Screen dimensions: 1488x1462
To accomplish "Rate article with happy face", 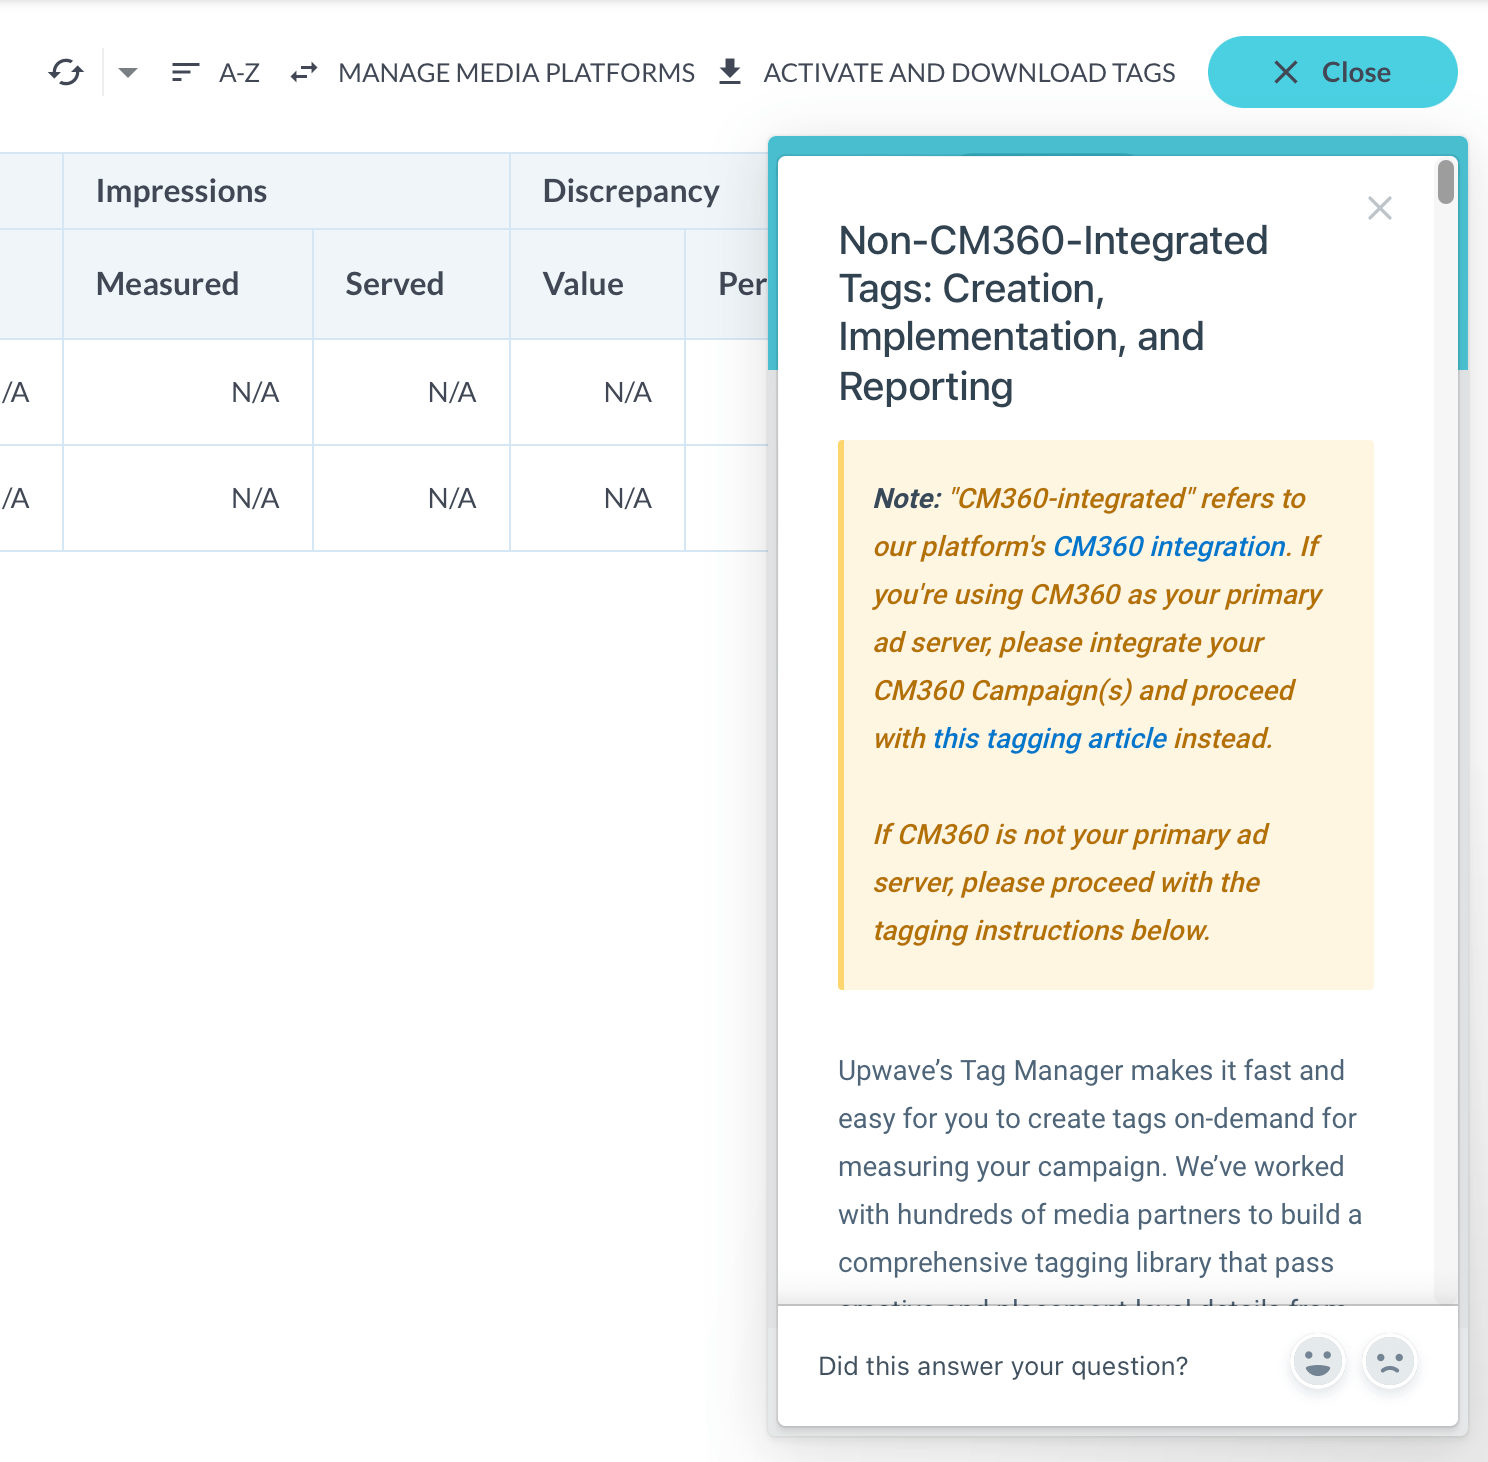I will [x=1318, y=1362].
